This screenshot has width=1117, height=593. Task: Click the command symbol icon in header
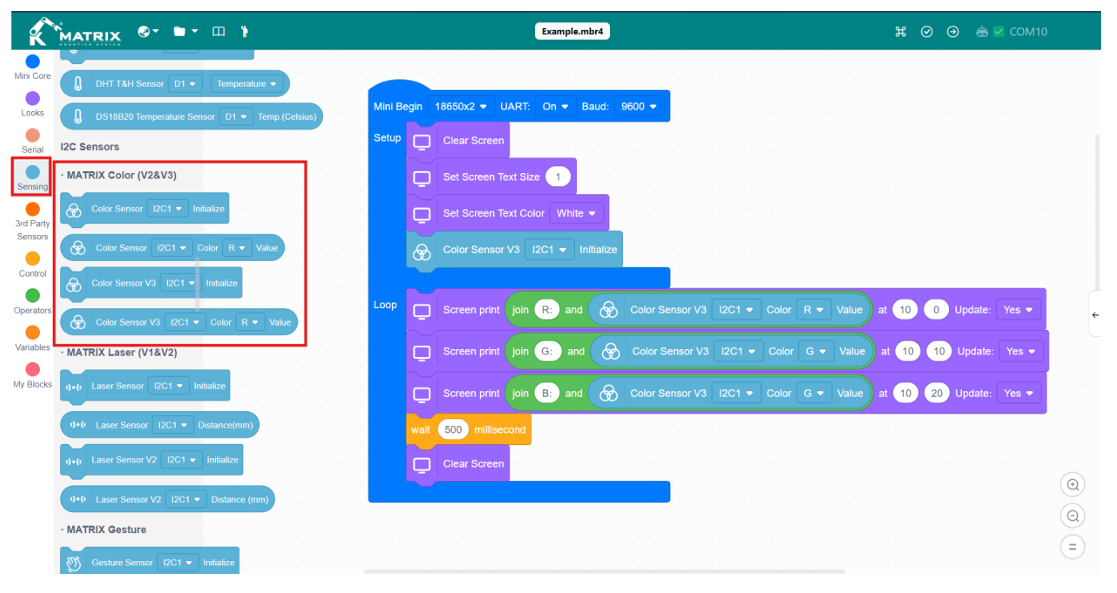900,31
